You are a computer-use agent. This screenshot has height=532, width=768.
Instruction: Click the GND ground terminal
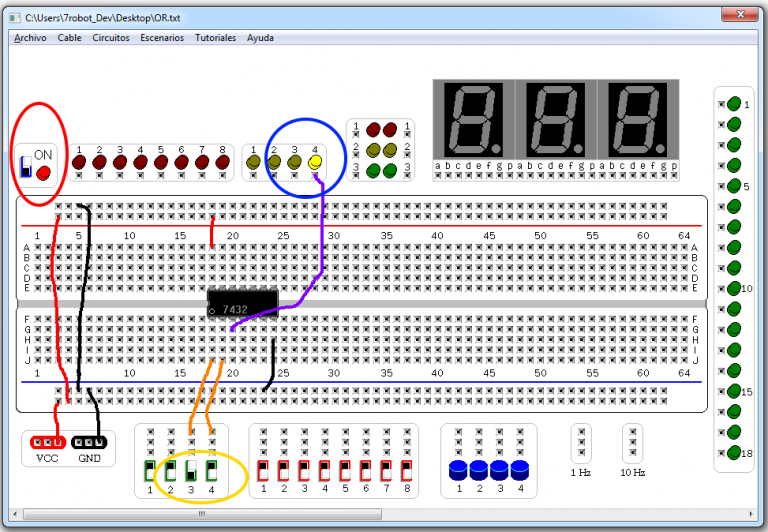coord(89,442)
